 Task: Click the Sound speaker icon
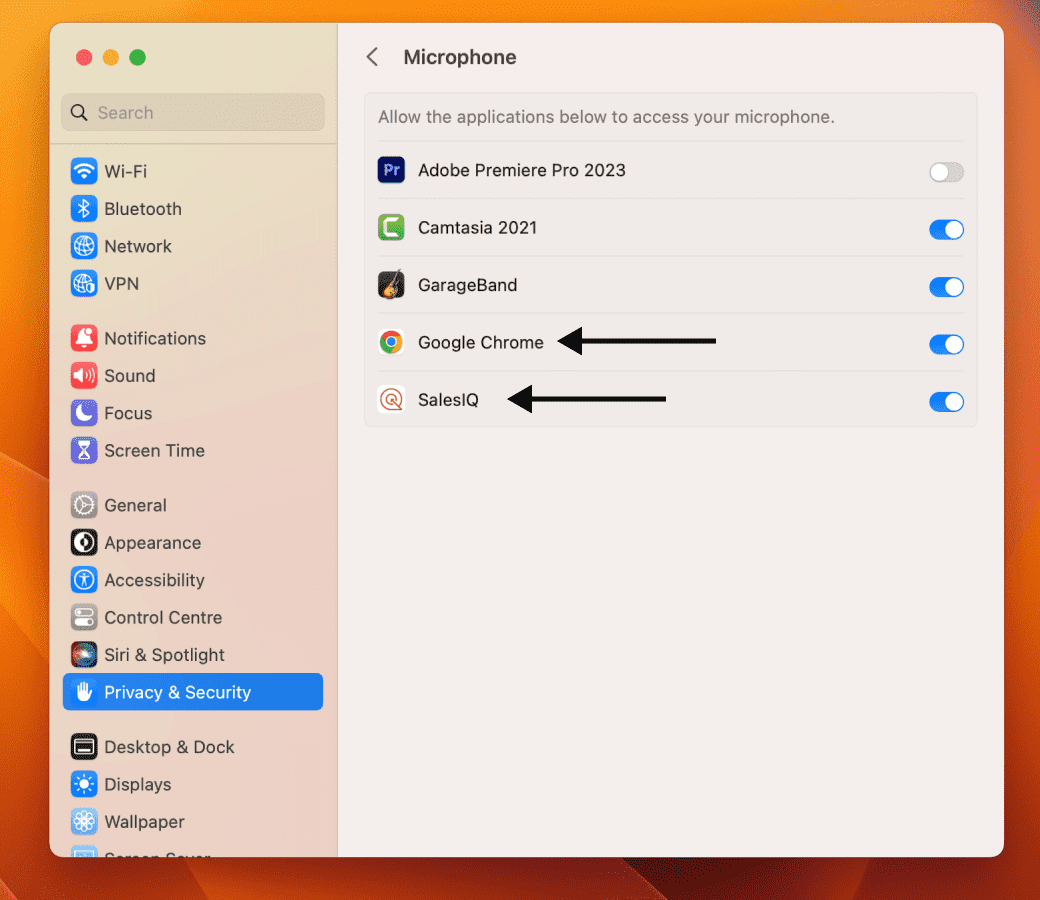[x=84, y=376]
